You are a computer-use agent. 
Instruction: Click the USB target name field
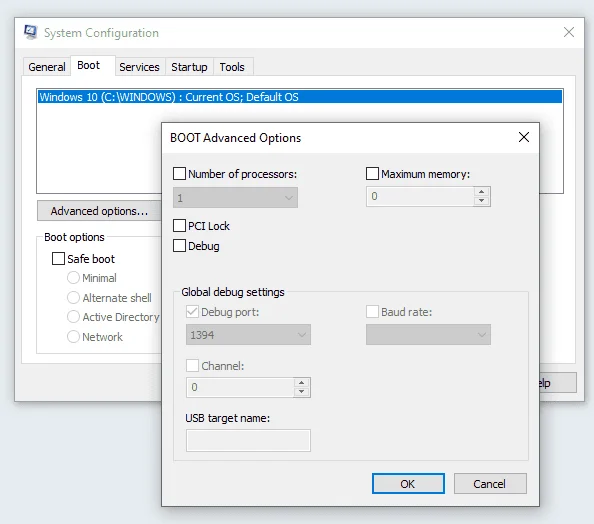248,440
